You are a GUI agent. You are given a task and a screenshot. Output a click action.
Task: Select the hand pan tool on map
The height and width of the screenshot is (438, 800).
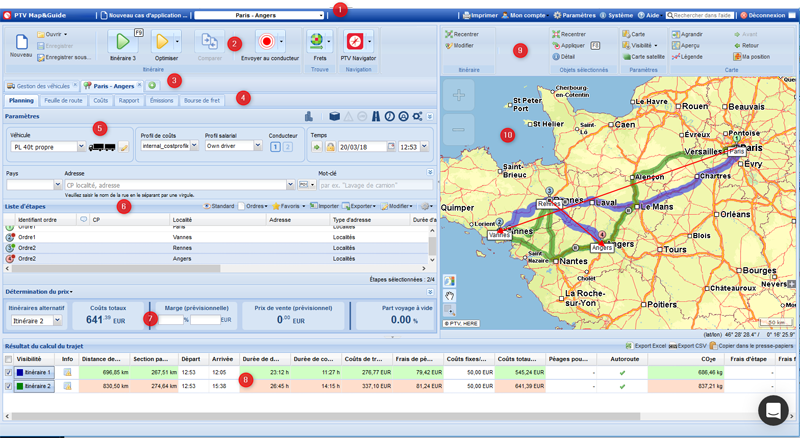449,296
